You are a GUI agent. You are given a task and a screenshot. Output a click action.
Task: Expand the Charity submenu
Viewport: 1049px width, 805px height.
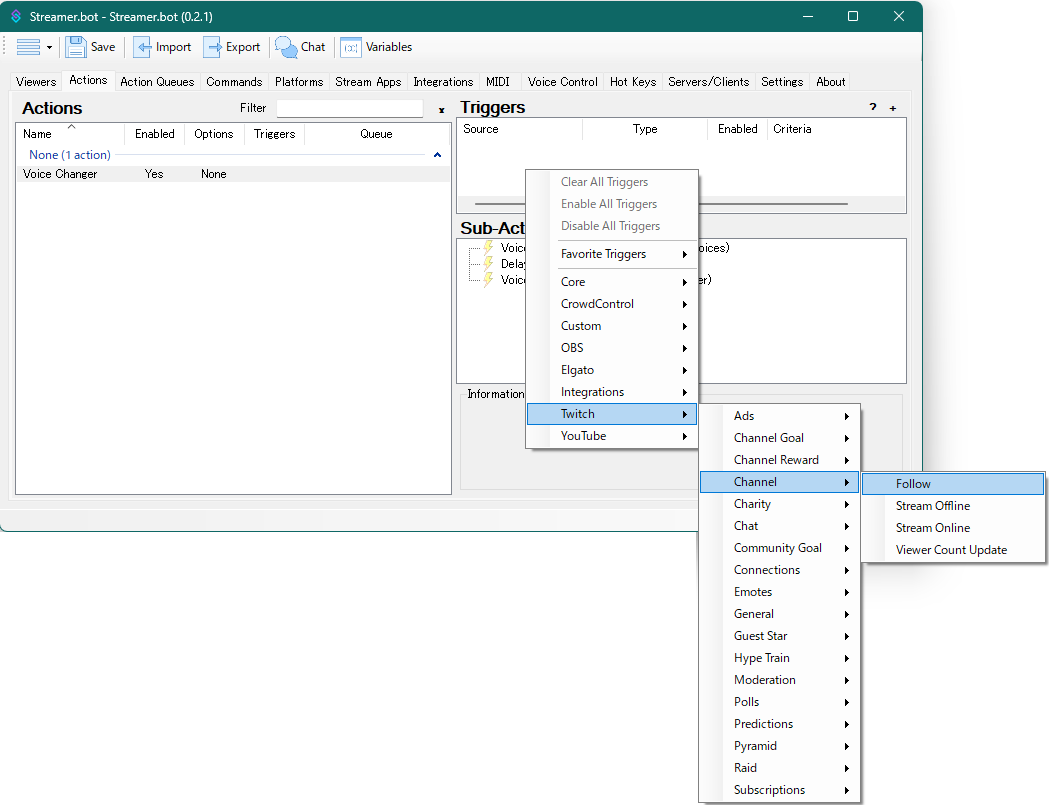coord(779,504)
